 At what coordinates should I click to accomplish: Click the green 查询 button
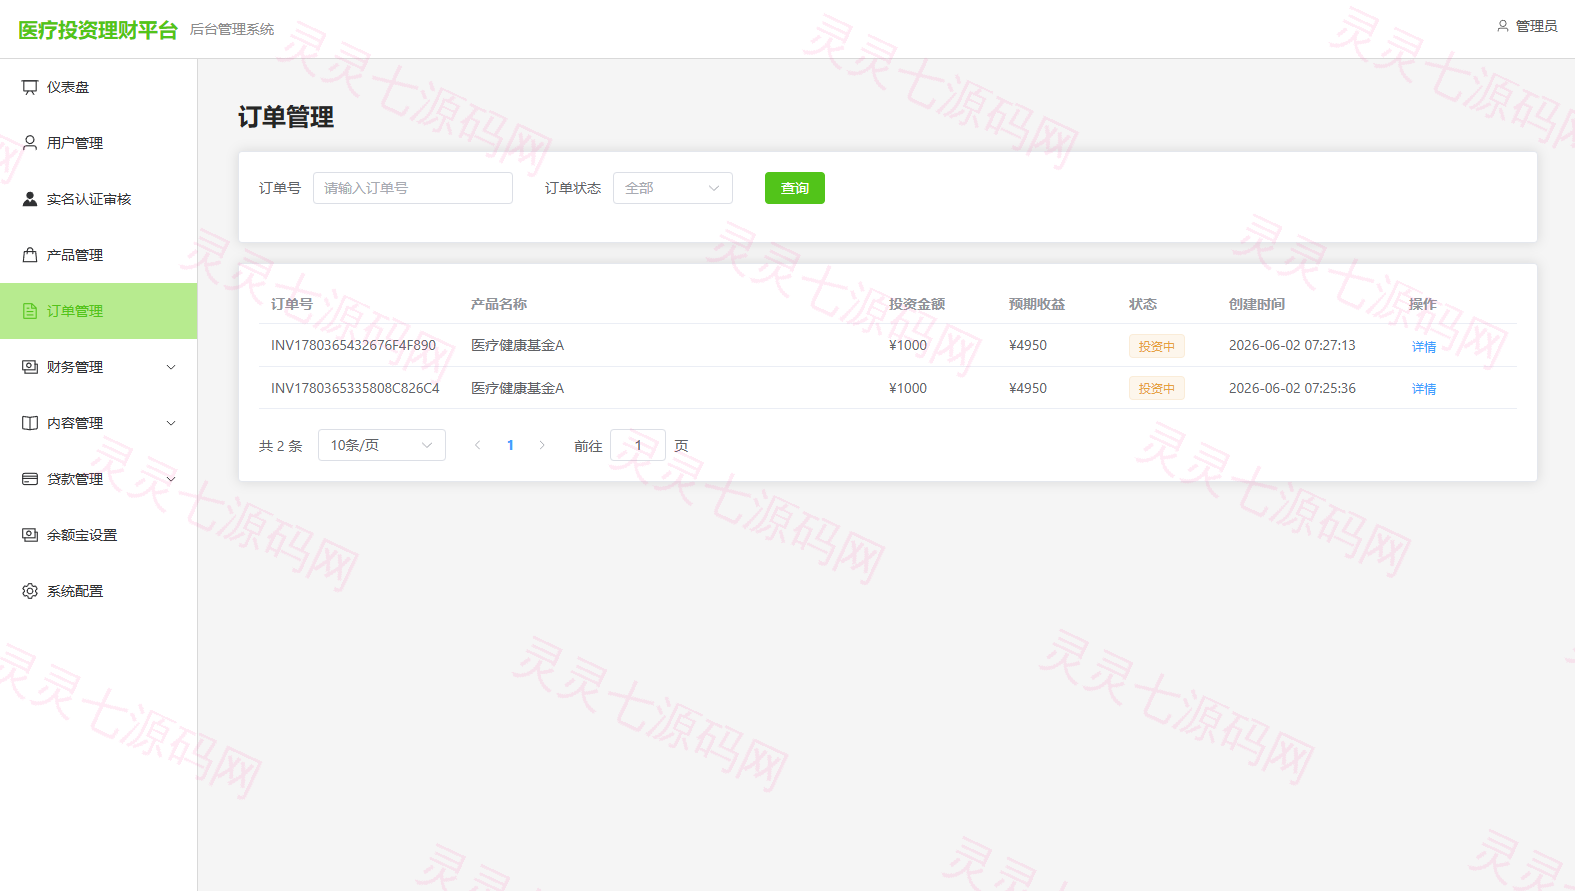point(795,188)
